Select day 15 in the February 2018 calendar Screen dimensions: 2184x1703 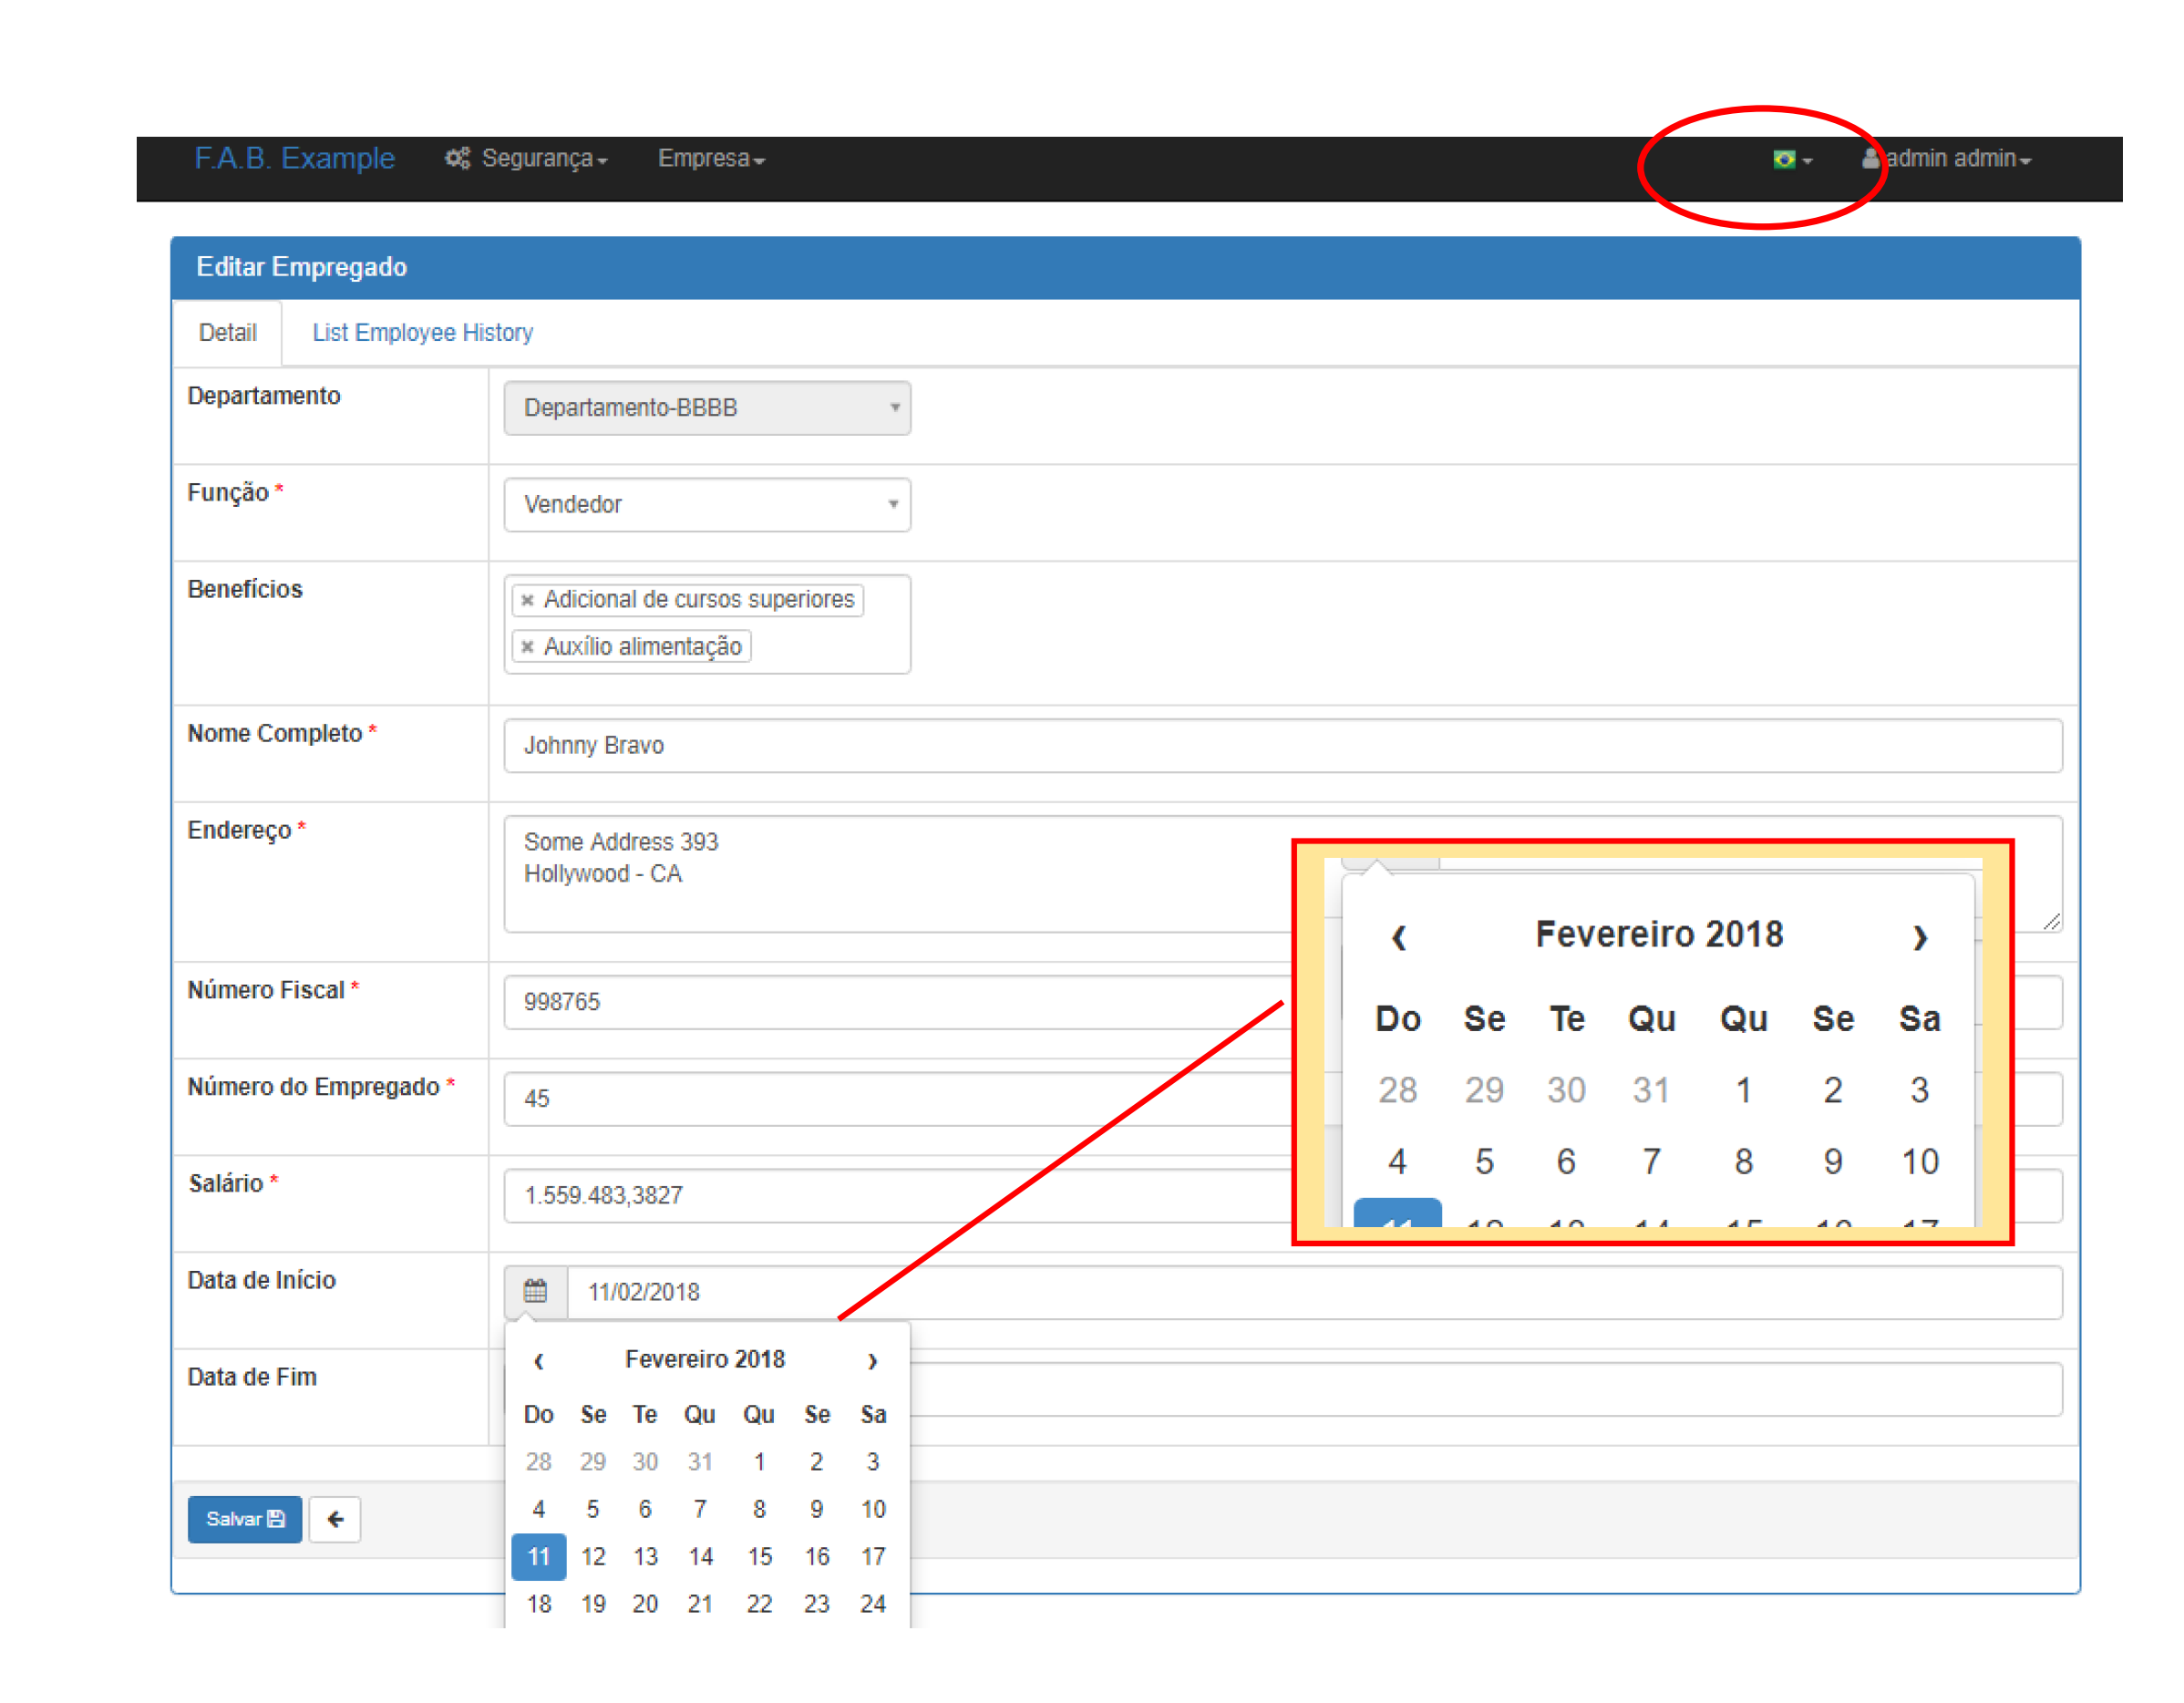(x=759, y=1556)
